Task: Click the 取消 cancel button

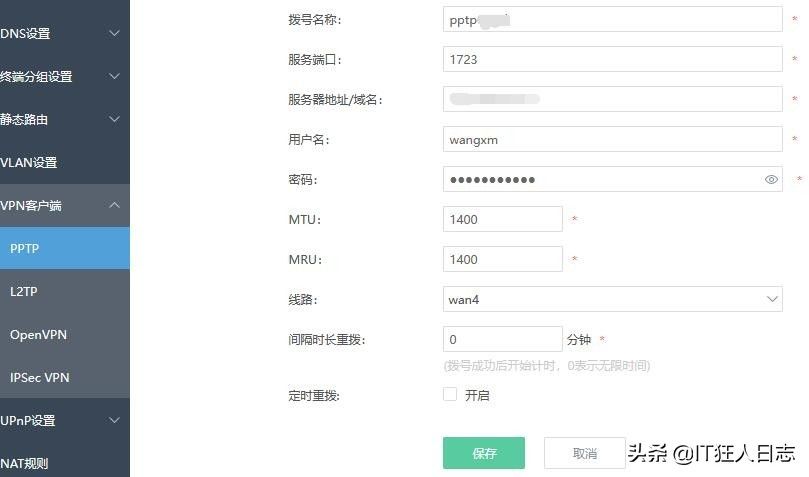Action: pyautogui.click(x=585, y=453)
